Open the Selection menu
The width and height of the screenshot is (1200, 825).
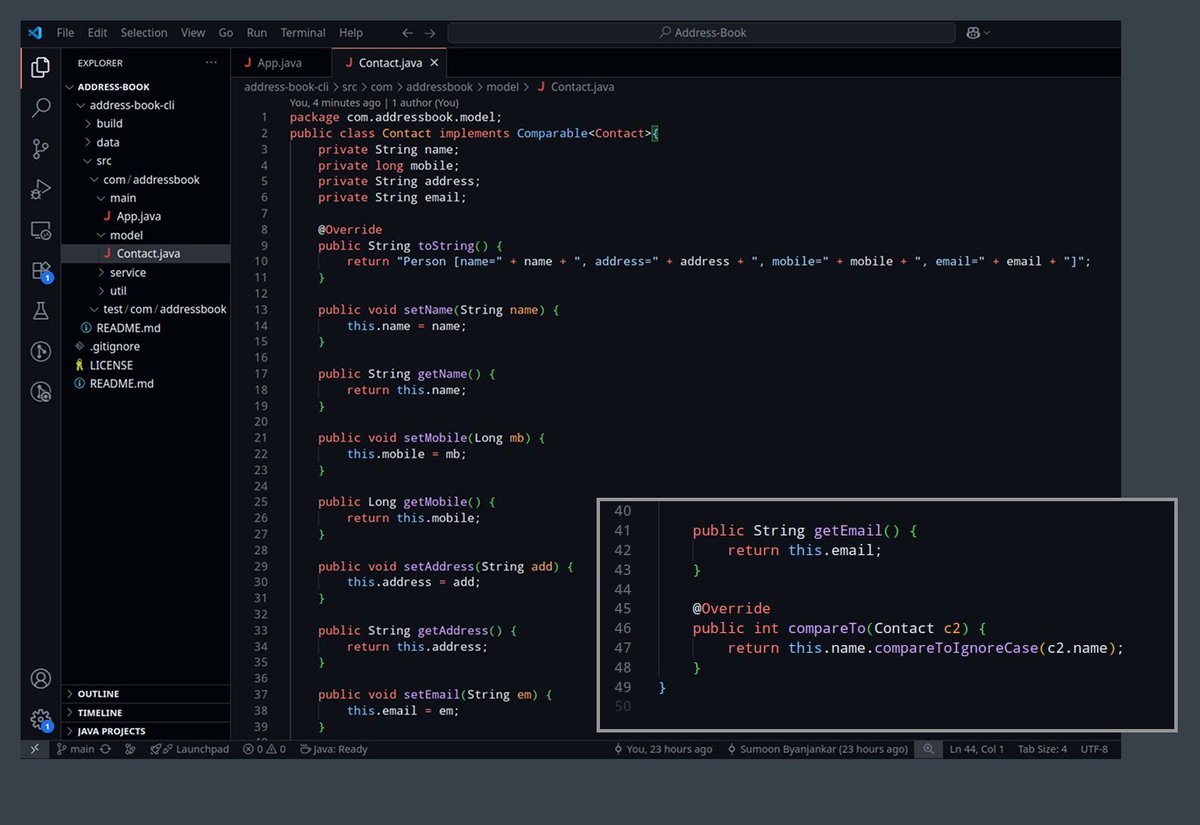pyautogui.click(x=144, y=33)
